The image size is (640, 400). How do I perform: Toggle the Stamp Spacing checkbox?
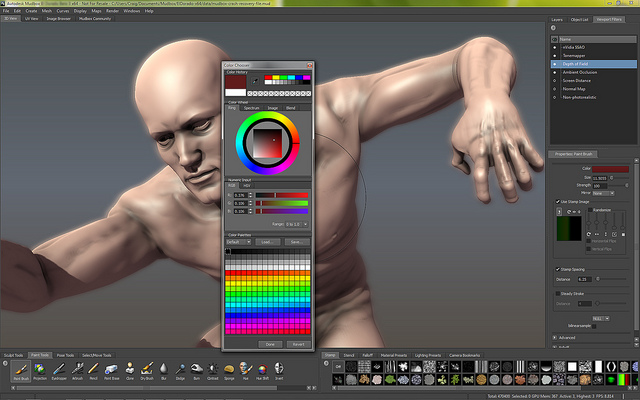pyautogui.click(x=557, y=269)
